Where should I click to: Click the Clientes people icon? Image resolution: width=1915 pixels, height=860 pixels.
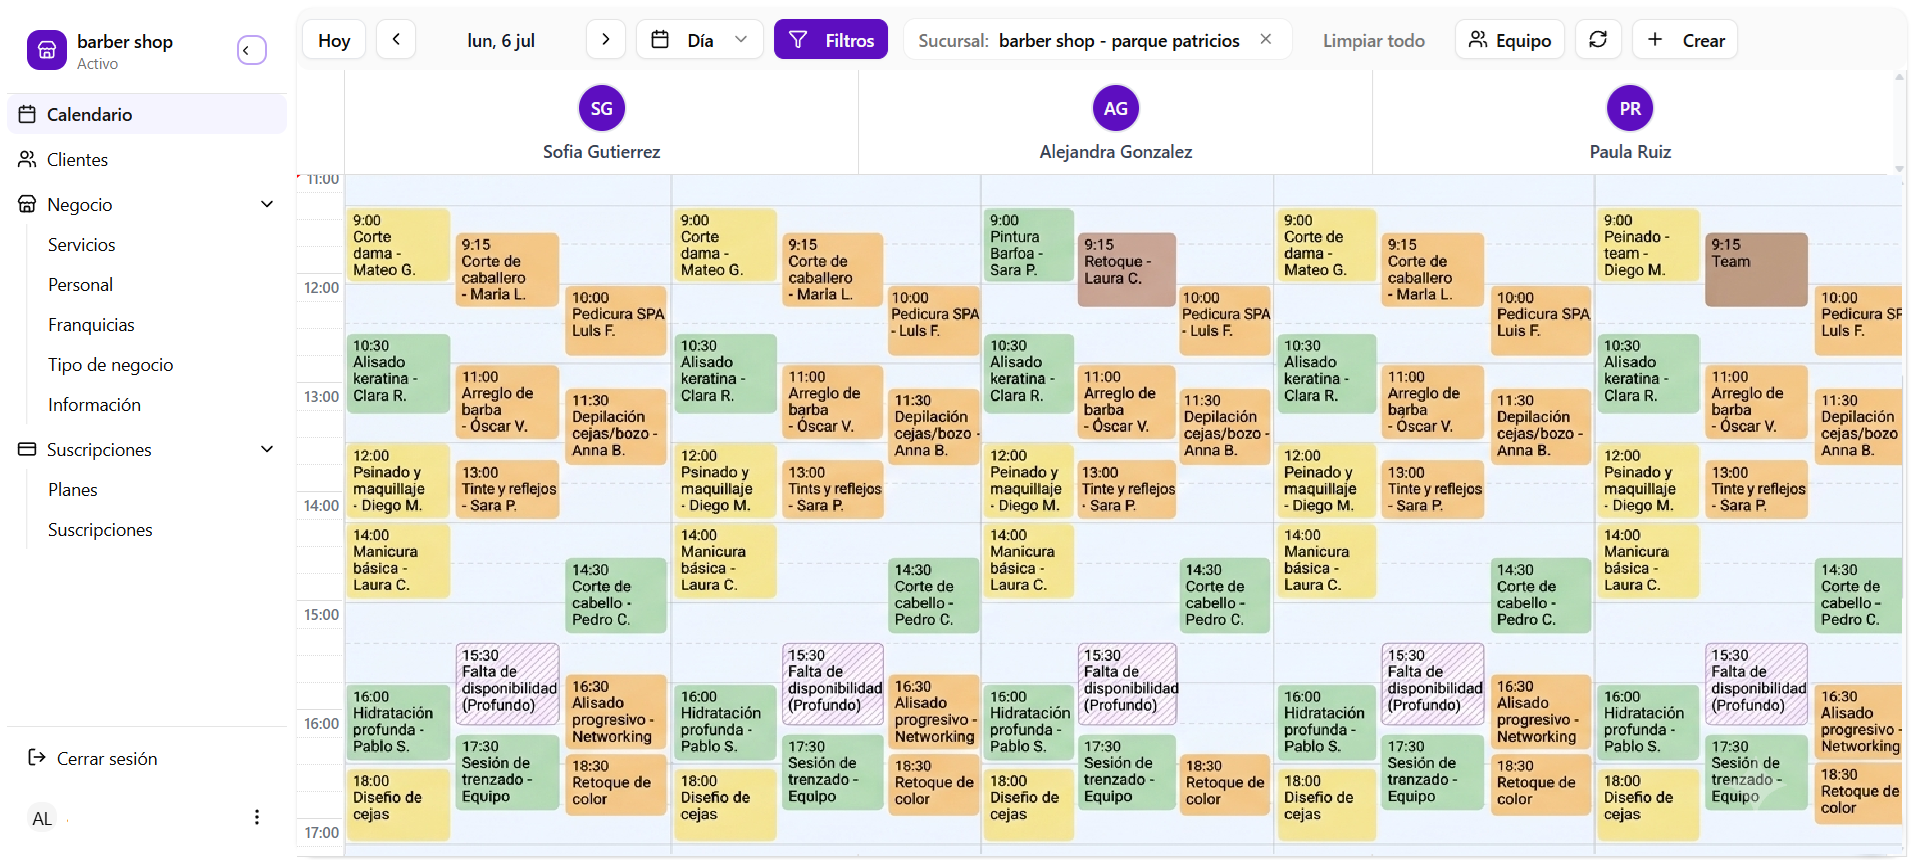click(27, 159)
